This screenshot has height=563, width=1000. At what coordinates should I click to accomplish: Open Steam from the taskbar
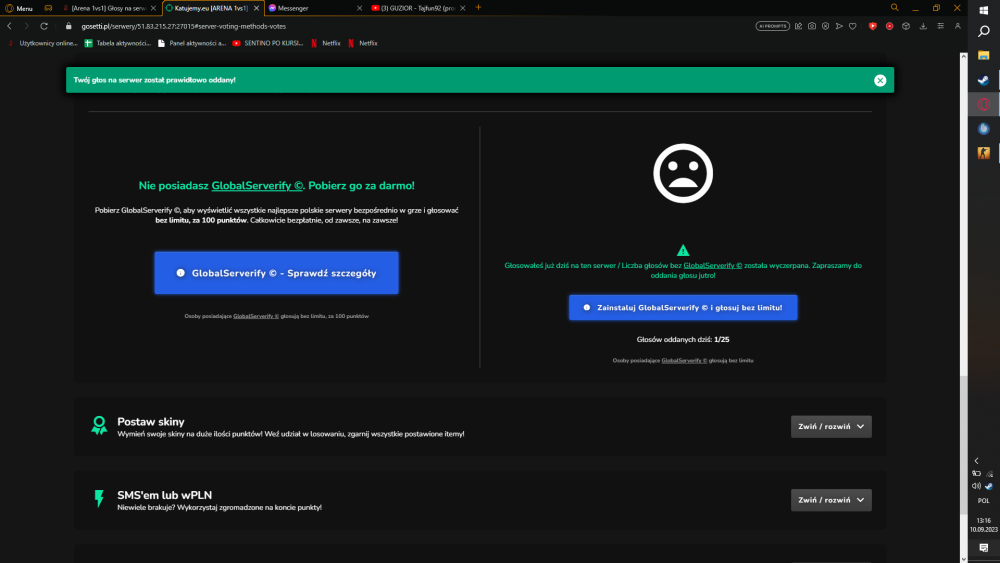point(983,80)
